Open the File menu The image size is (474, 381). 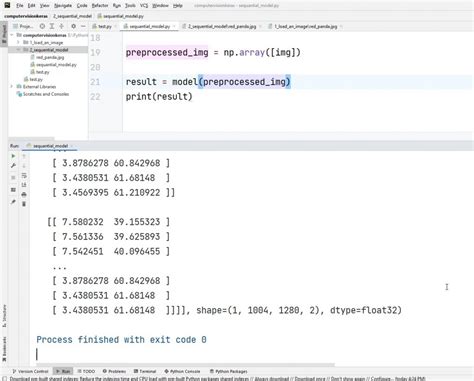(x=20, y=6)
